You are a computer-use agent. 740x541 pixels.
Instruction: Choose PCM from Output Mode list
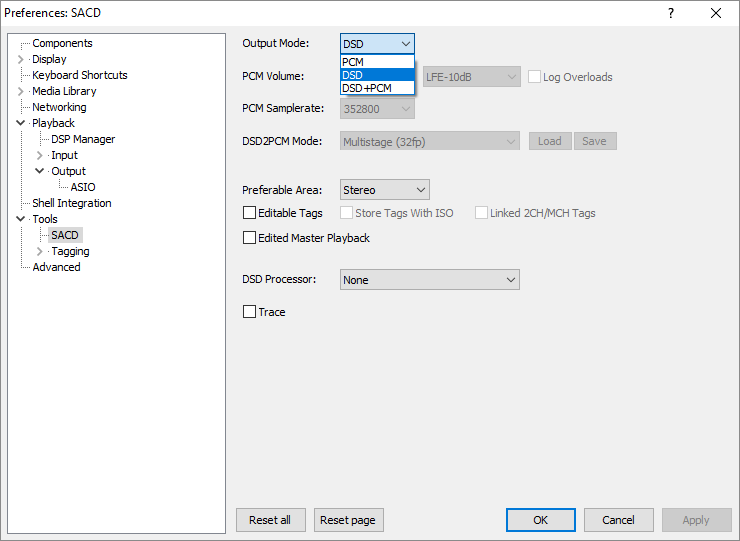click(376, 62)
